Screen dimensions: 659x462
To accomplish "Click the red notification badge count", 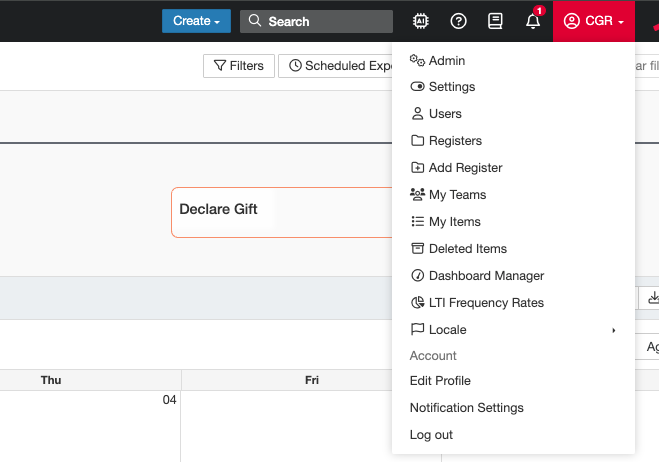I will click(x=539, y=11).
